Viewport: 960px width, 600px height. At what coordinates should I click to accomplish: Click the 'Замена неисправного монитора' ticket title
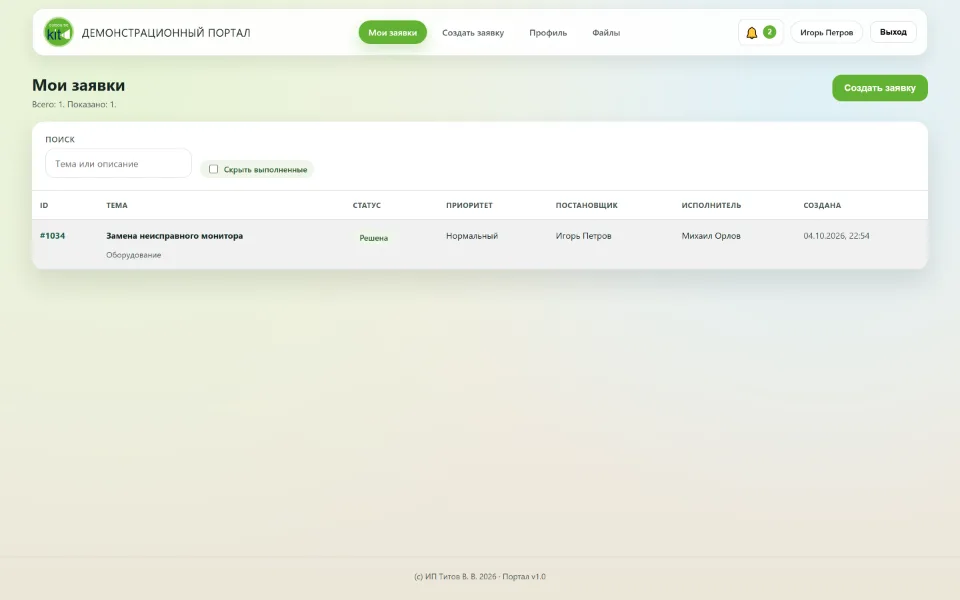tap(174, 236)
